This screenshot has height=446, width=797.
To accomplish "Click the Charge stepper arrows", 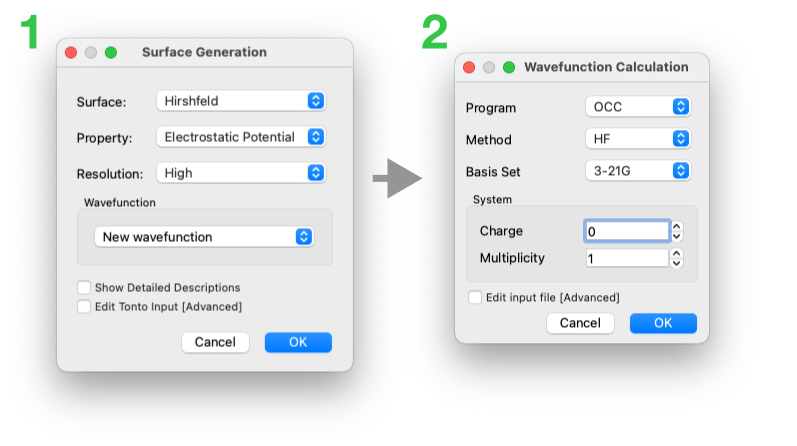I will click(x=677, y=231).
